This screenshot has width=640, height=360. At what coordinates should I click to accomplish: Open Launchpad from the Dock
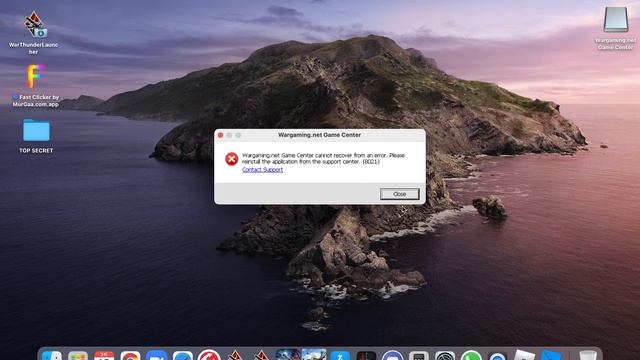[78, 356]
